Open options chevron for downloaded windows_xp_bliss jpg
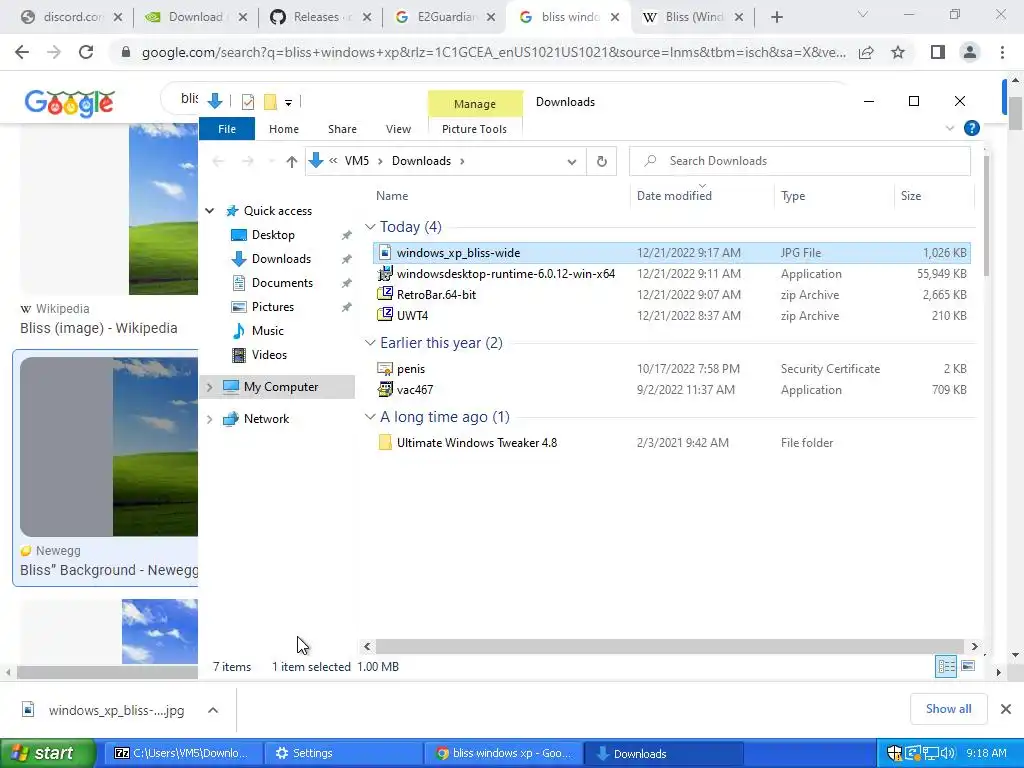 [x=213, y=710]
